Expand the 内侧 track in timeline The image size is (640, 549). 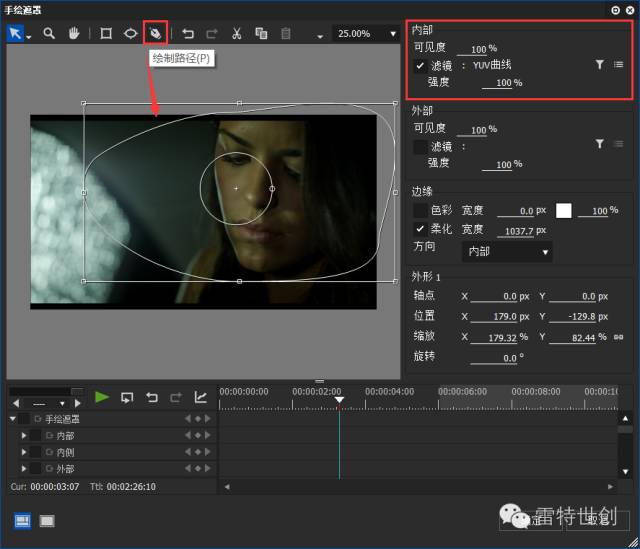point(24,452)
